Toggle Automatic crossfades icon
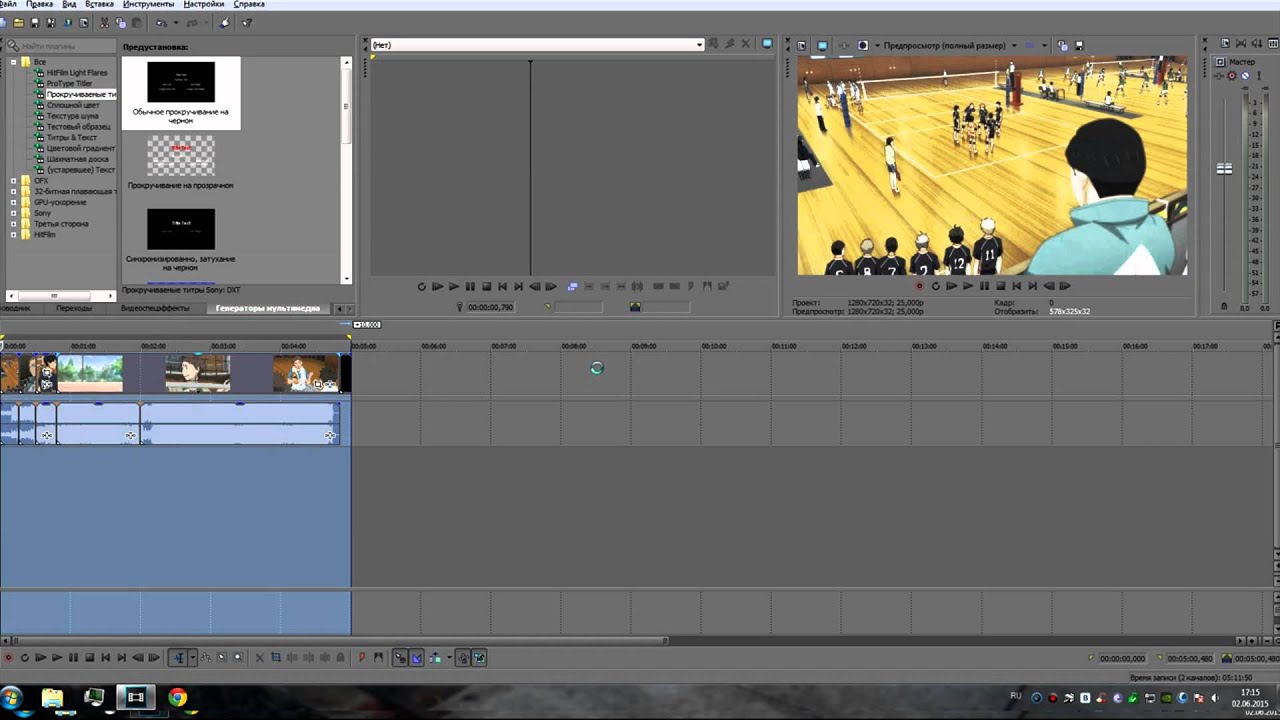 (417, 657)
